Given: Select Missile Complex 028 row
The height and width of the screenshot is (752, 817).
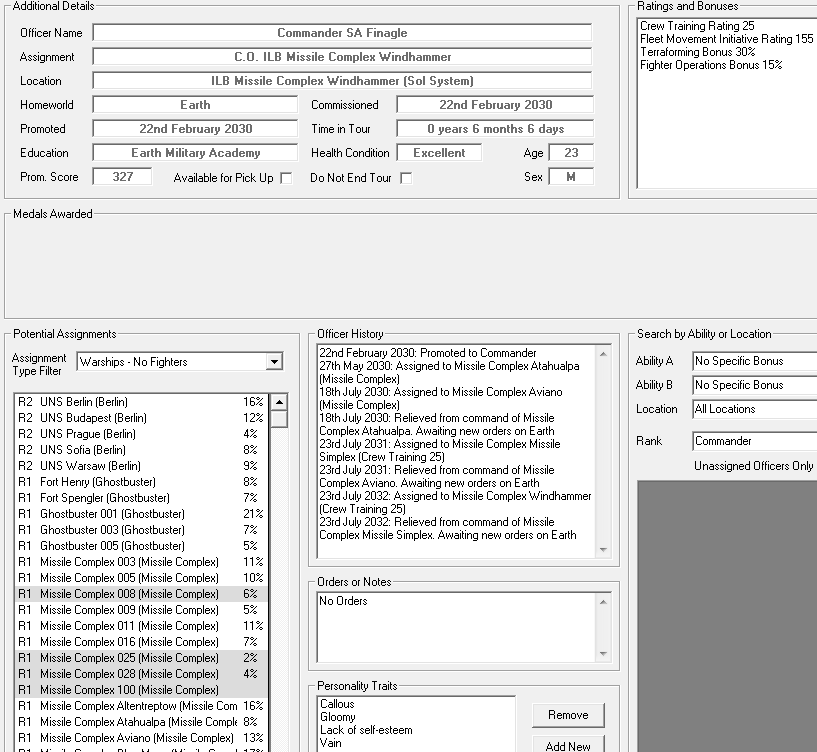Looking at the screenshot, I should click(141, 674).
